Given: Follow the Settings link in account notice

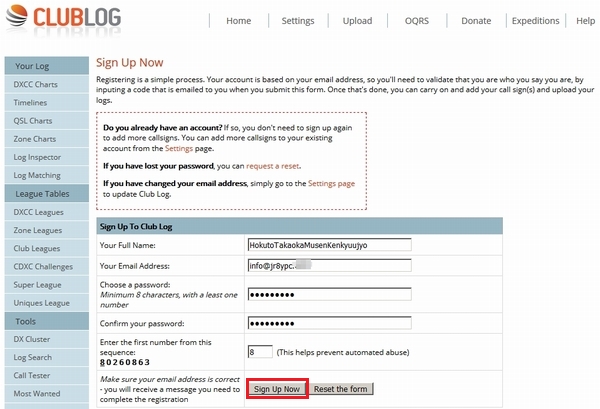Looking at the screenshot, I should [179, 148].
